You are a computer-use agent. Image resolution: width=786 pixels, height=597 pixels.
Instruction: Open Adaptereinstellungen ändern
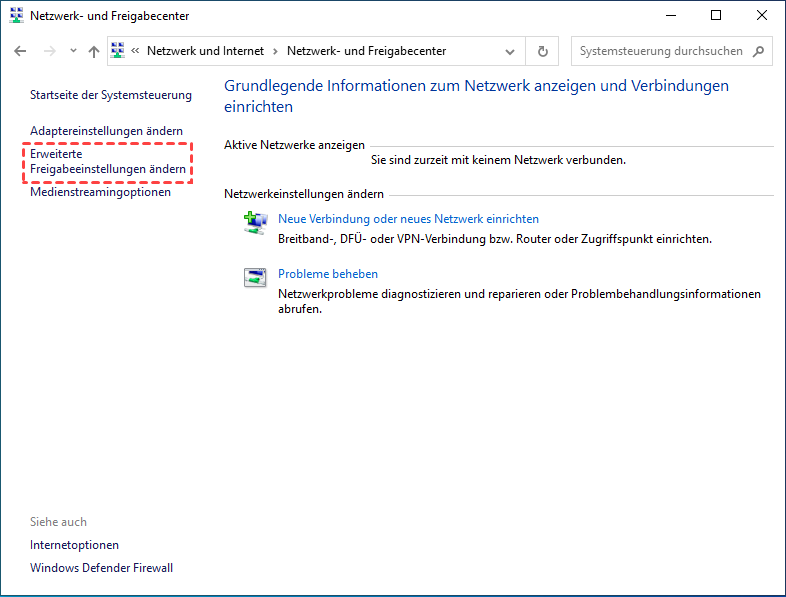[x=106, y=131]
